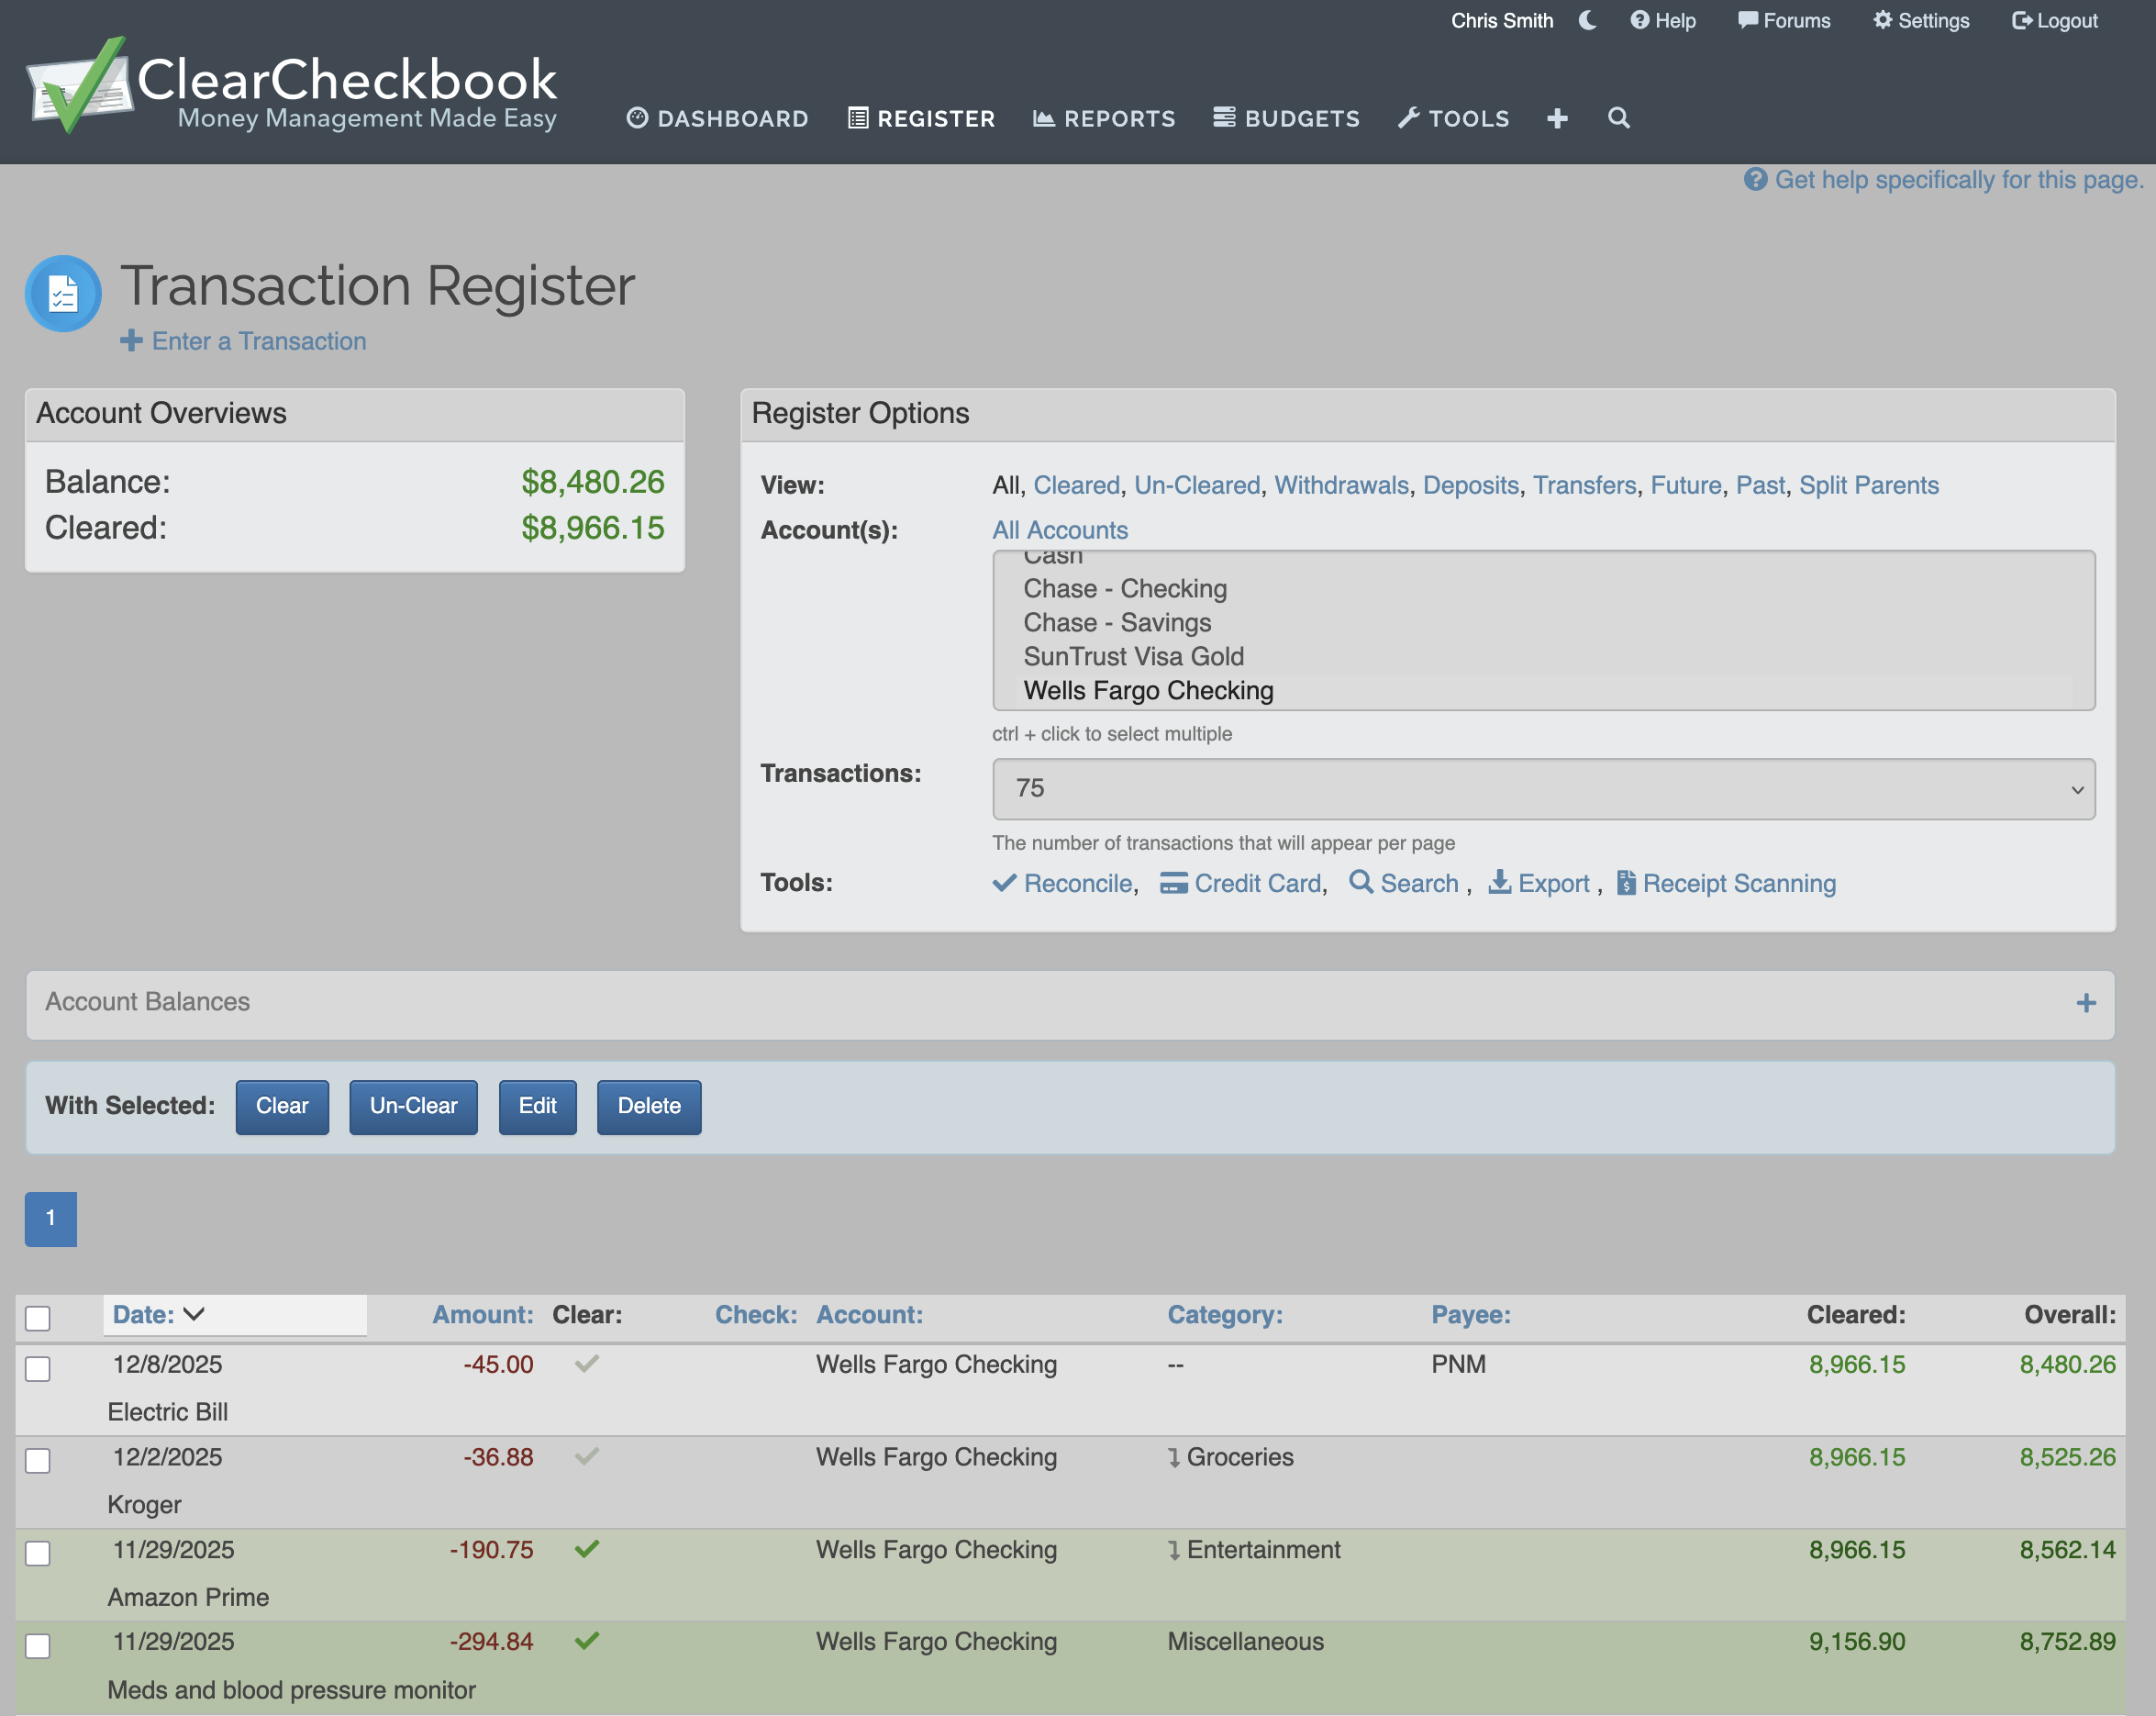
Task: Open search magnifier in navigation bar
Action: [1618, 118]
